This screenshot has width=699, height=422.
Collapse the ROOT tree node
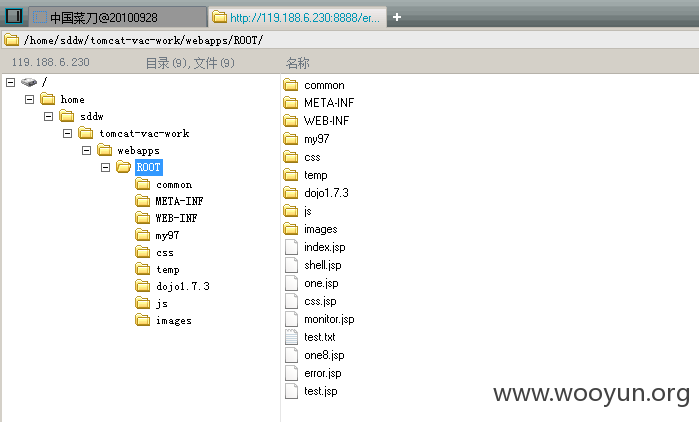pos(105,167)
